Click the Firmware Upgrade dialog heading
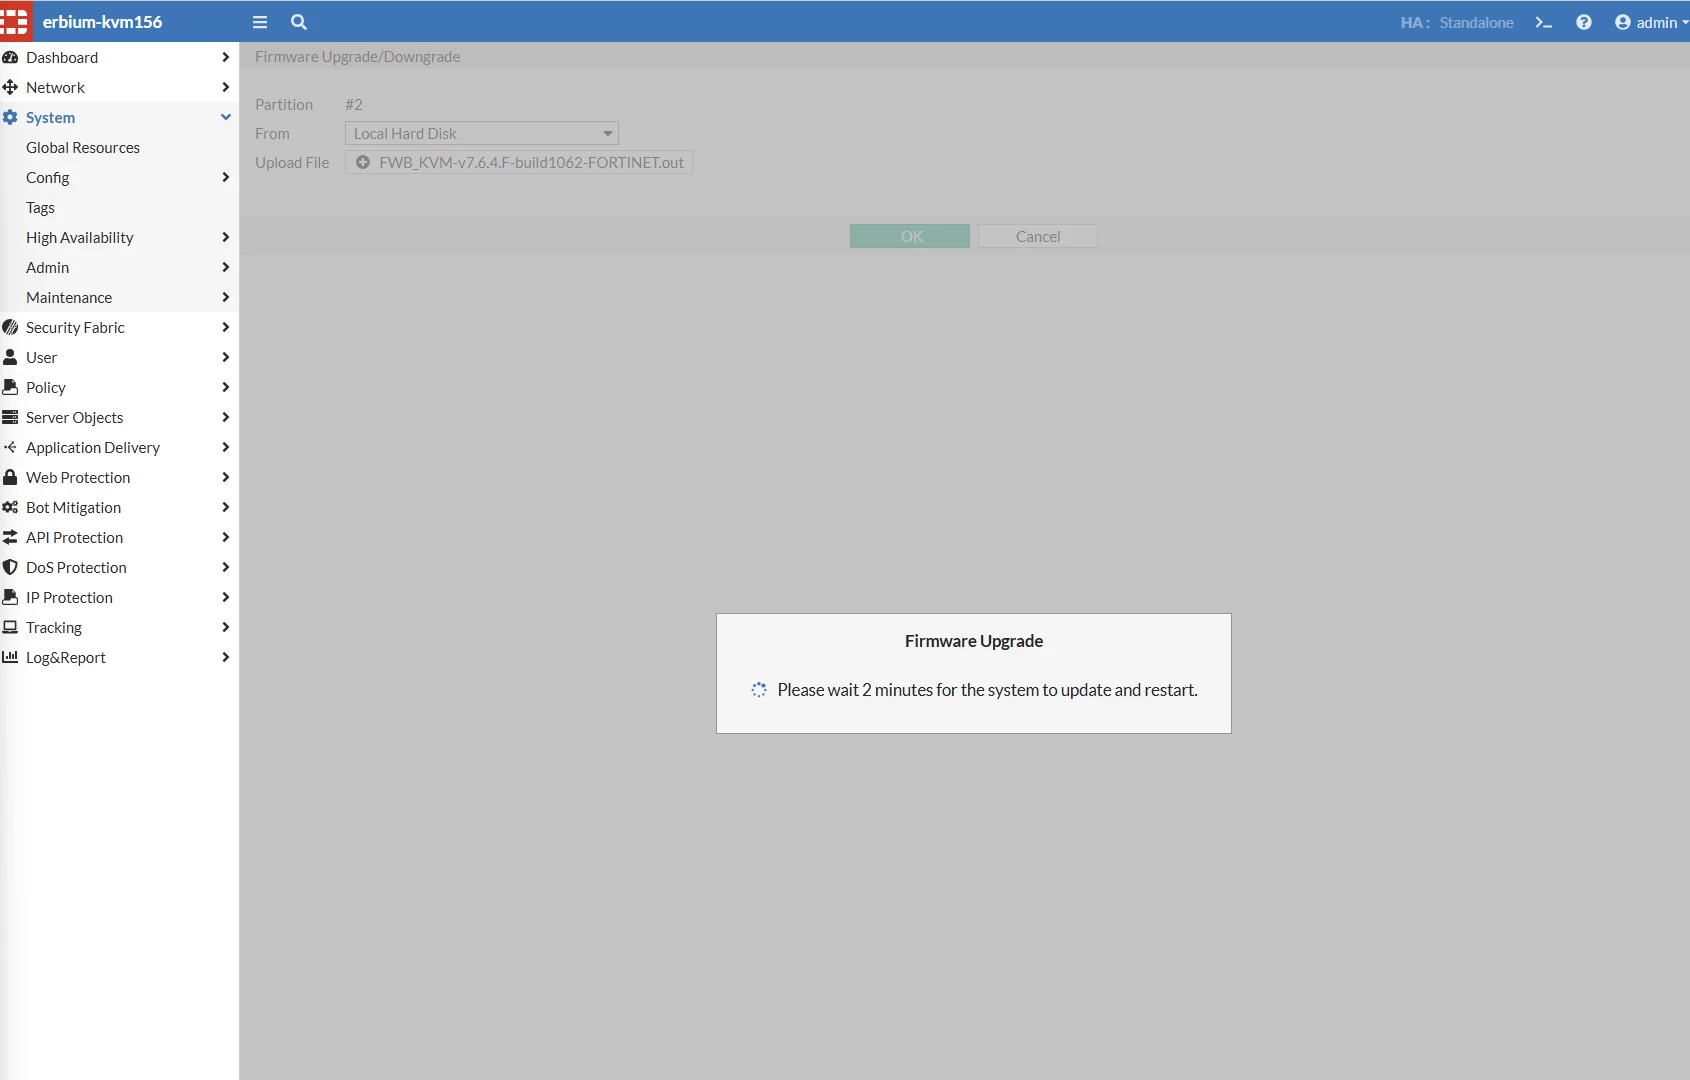The height and width of the screenshot is (1080, 1690). click(974, 641)
